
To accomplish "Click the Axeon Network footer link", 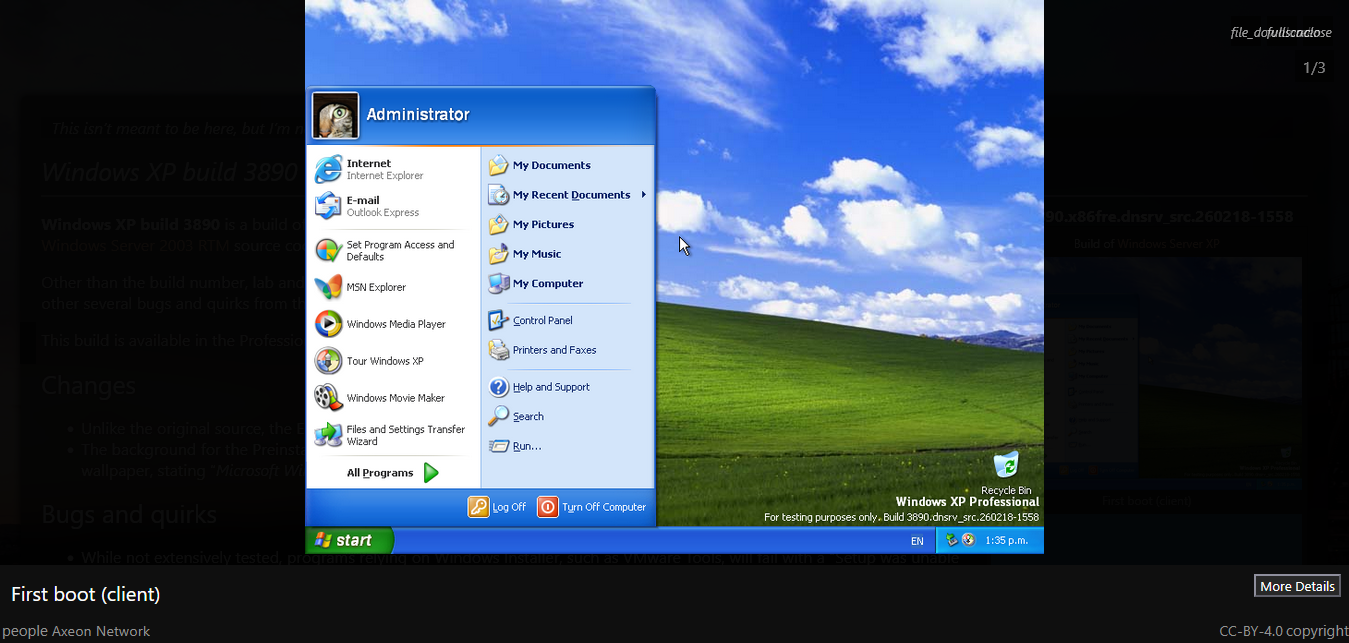I will tap(101, 631).
